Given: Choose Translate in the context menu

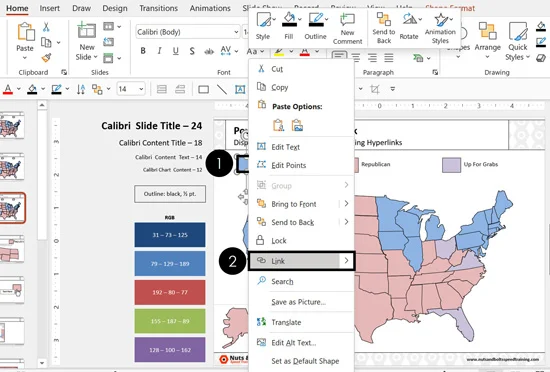Looking at the screenshot, I should [x=301, y=322].
